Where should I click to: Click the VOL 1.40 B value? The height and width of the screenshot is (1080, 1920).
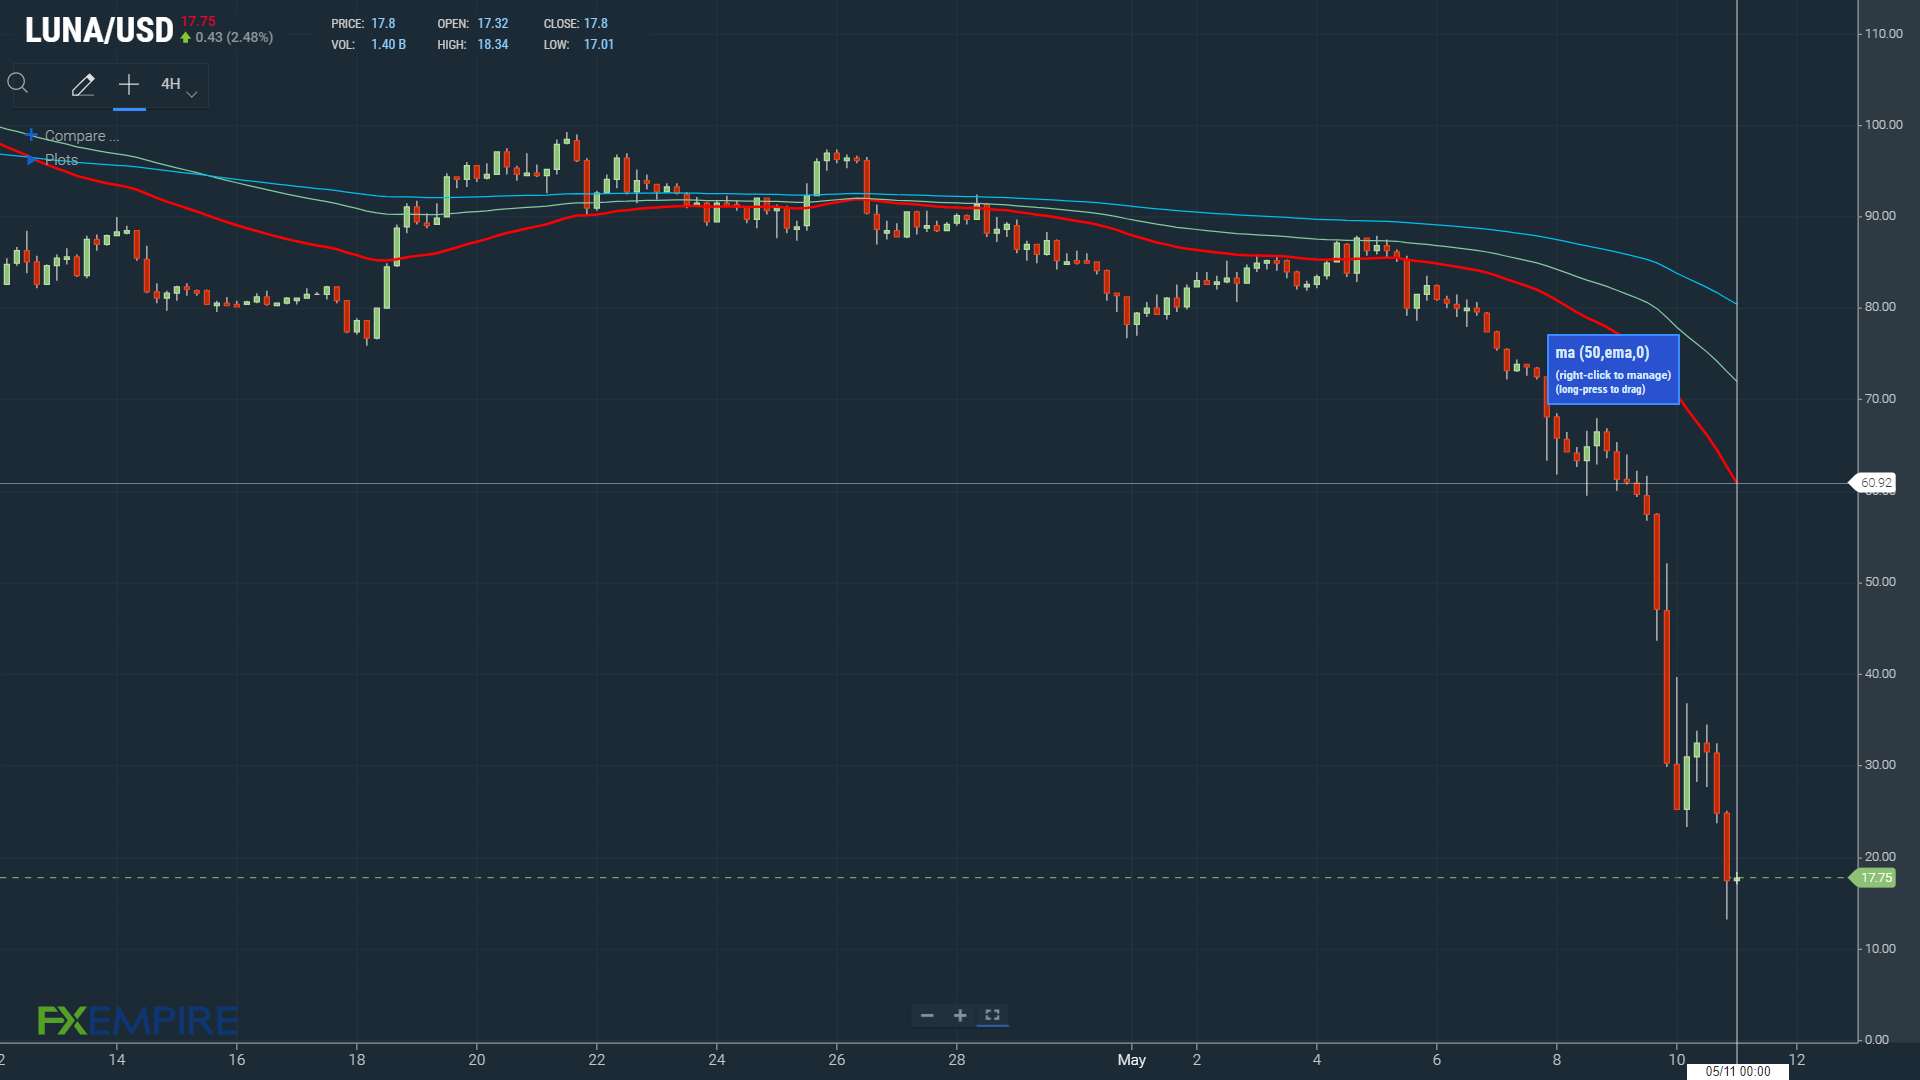[x=388, y=45]
